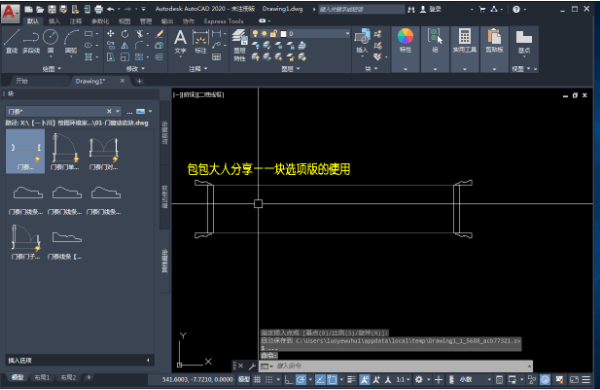
Task: Open the Properties color wheel panel
Action: (405, 41)
